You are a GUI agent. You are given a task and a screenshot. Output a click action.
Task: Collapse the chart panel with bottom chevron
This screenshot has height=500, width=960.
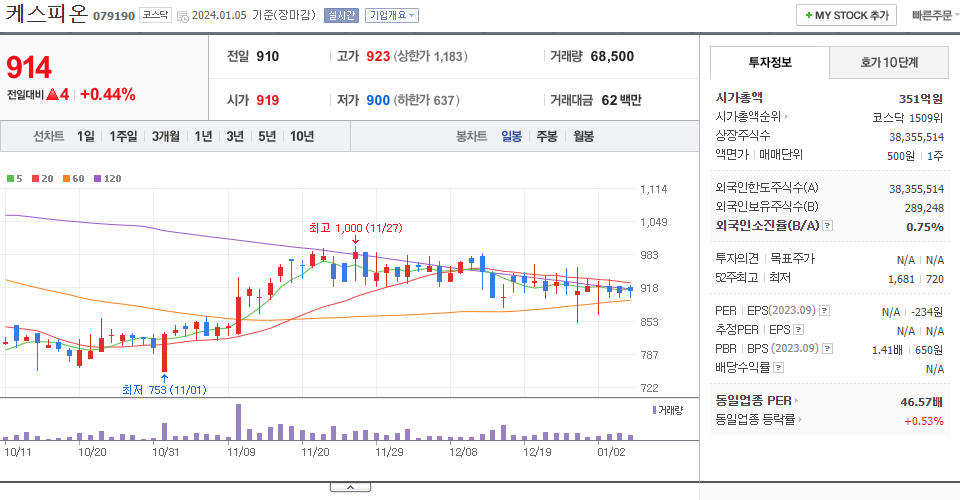coord(350,487)
